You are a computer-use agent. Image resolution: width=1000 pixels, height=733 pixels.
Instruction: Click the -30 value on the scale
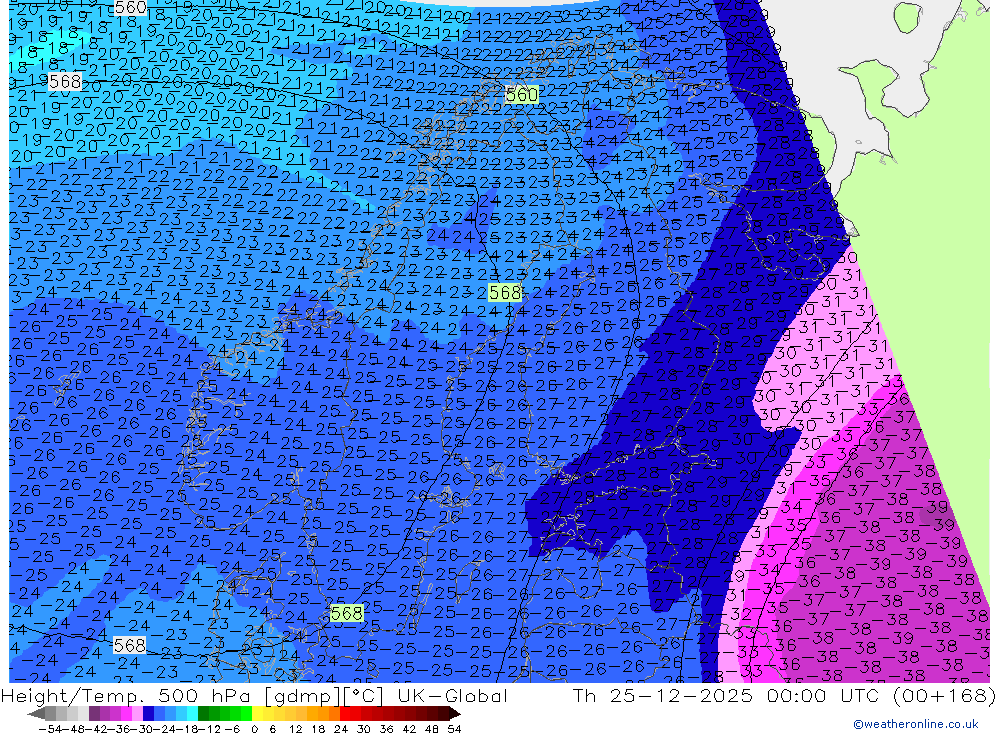coord(141,729)
